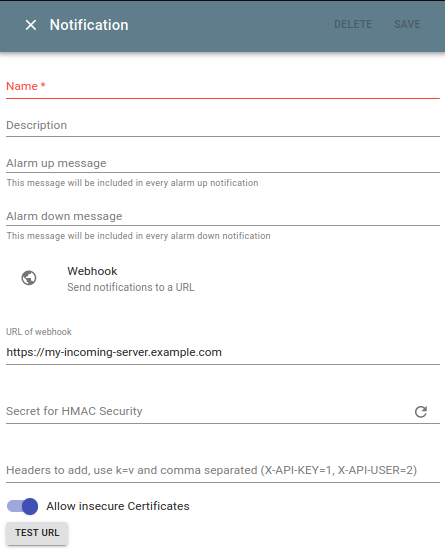Click the DELETE button in header
The image size is (445, 556).
353,24
